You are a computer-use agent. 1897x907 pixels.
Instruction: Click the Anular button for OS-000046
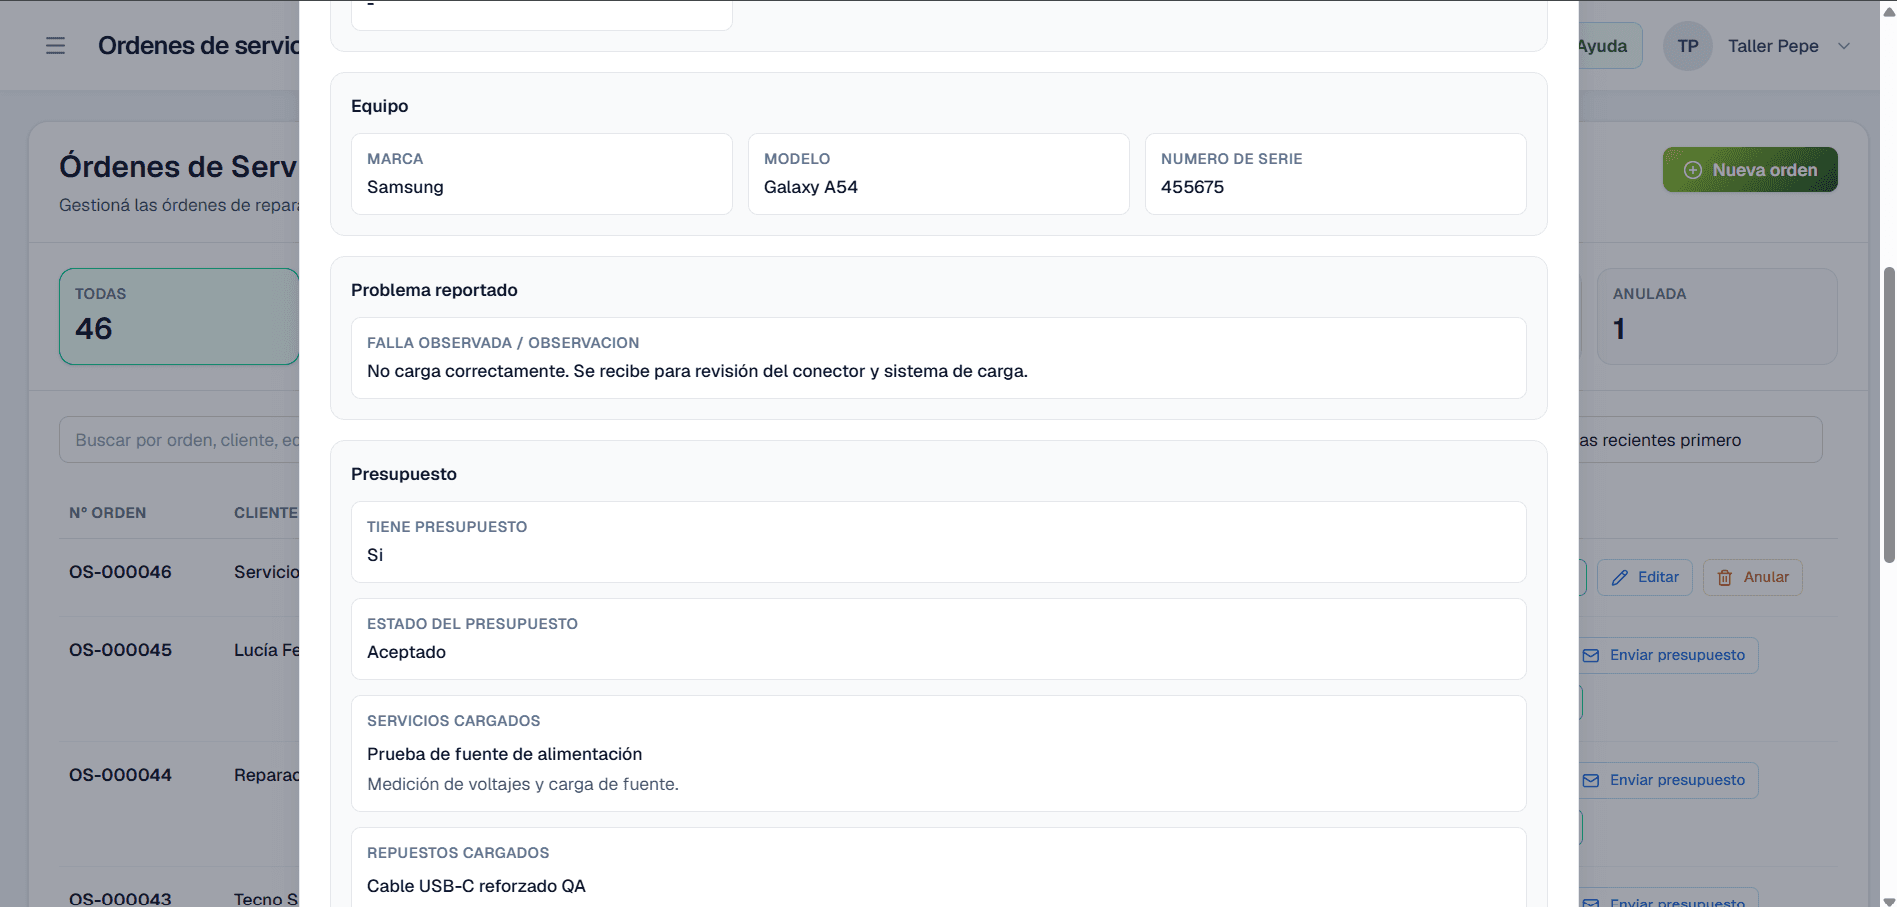click(x=1752, y=577)
